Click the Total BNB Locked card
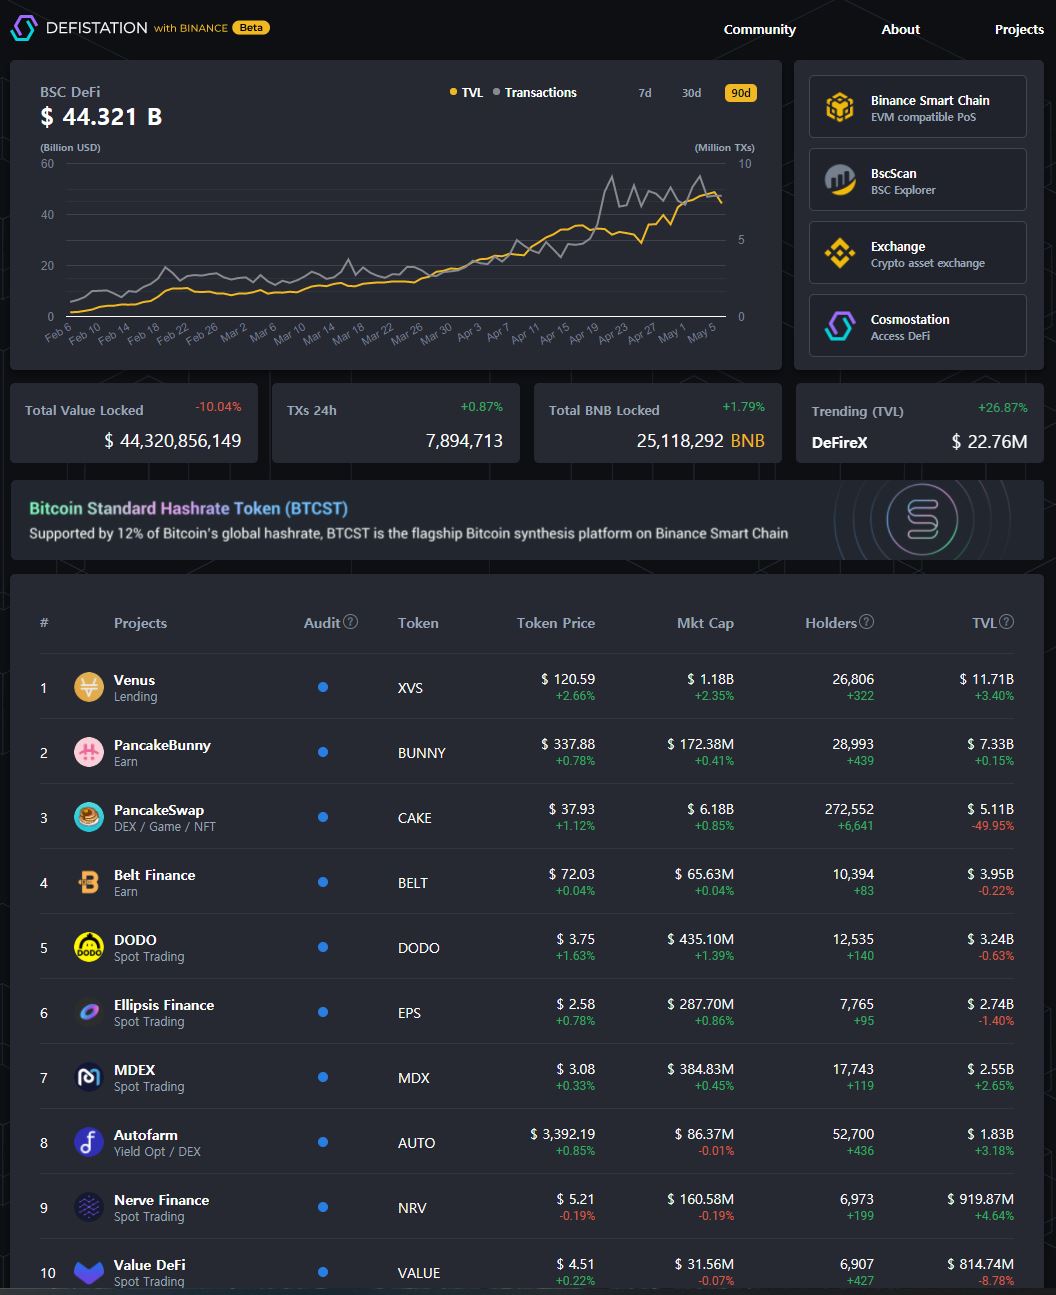 658,423
